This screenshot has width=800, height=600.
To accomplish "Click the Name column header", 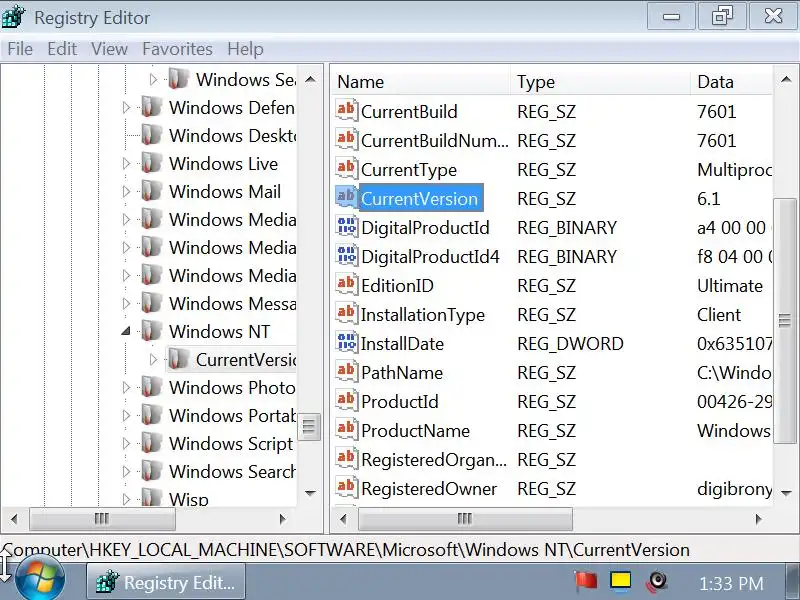I will (421, 82).
